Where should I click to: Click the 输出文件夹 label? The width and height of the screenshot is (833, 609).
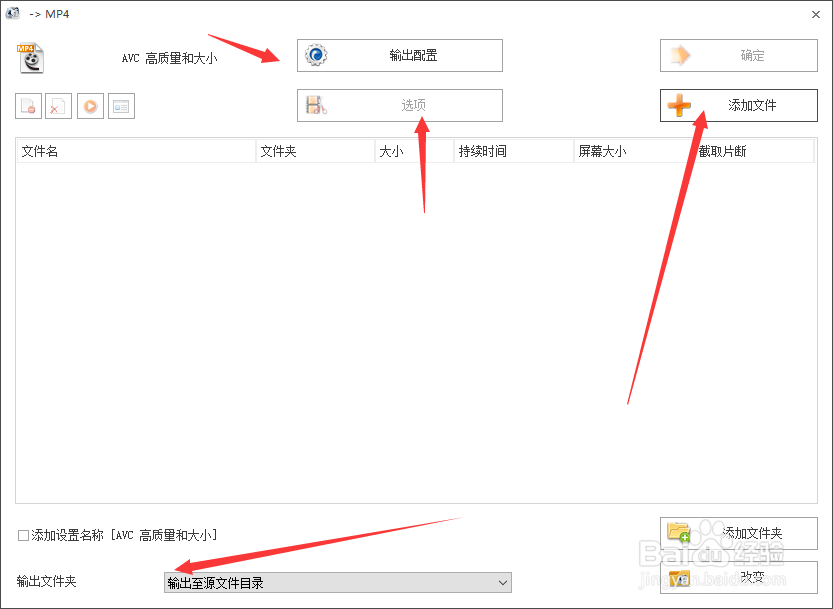click(x=47, y=581)
